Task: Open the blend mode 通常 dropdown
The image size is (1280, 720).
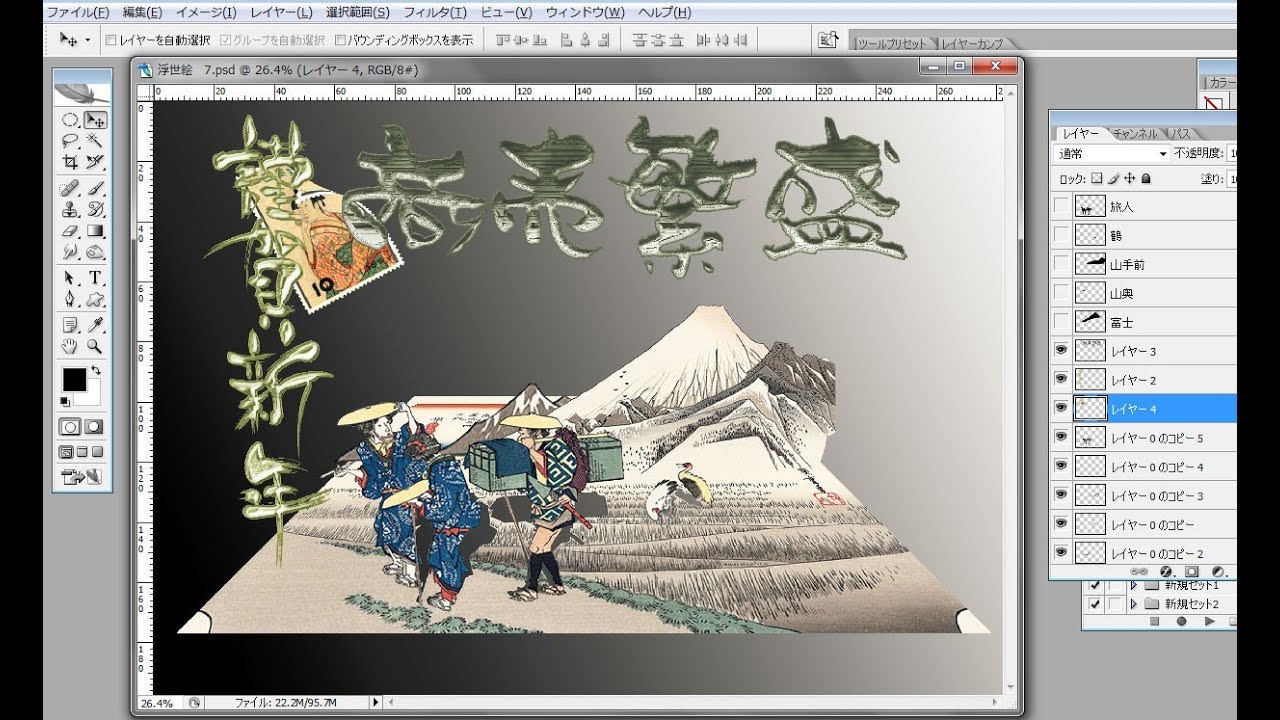Action: click(x=1112, y=154)
